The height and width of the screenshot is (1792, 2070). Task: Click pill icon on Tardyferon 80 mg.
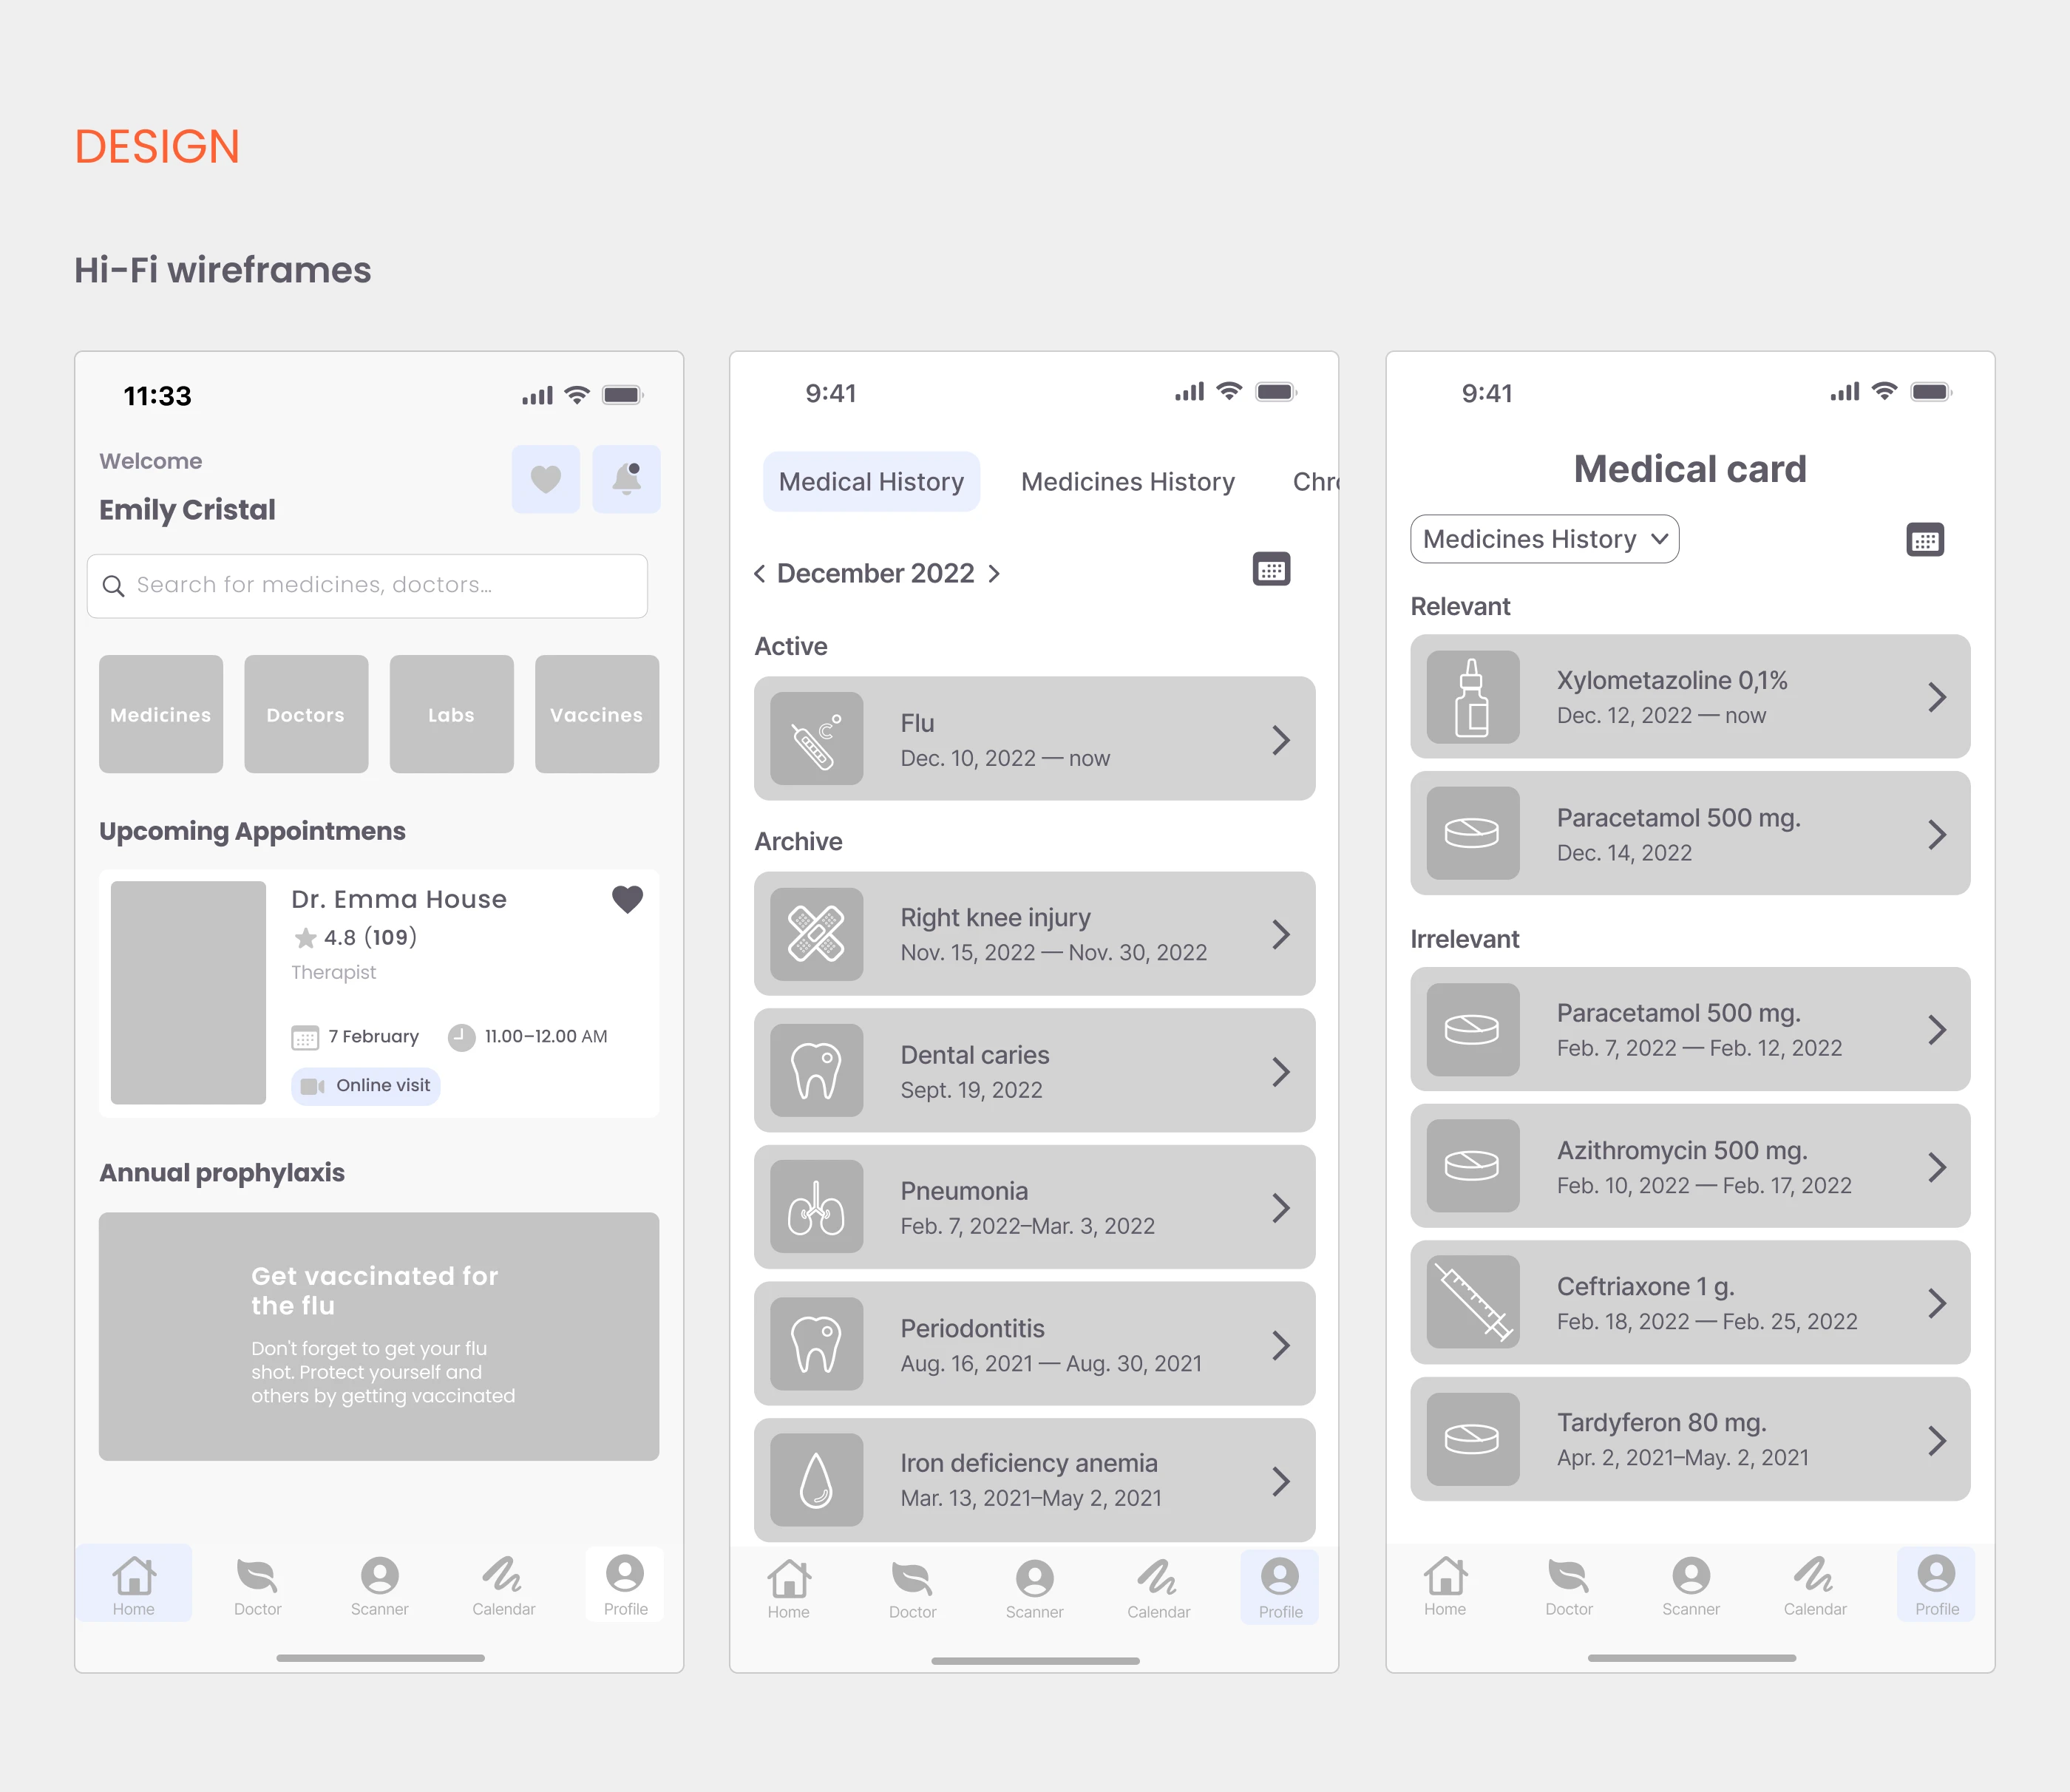(1472, 1438)
